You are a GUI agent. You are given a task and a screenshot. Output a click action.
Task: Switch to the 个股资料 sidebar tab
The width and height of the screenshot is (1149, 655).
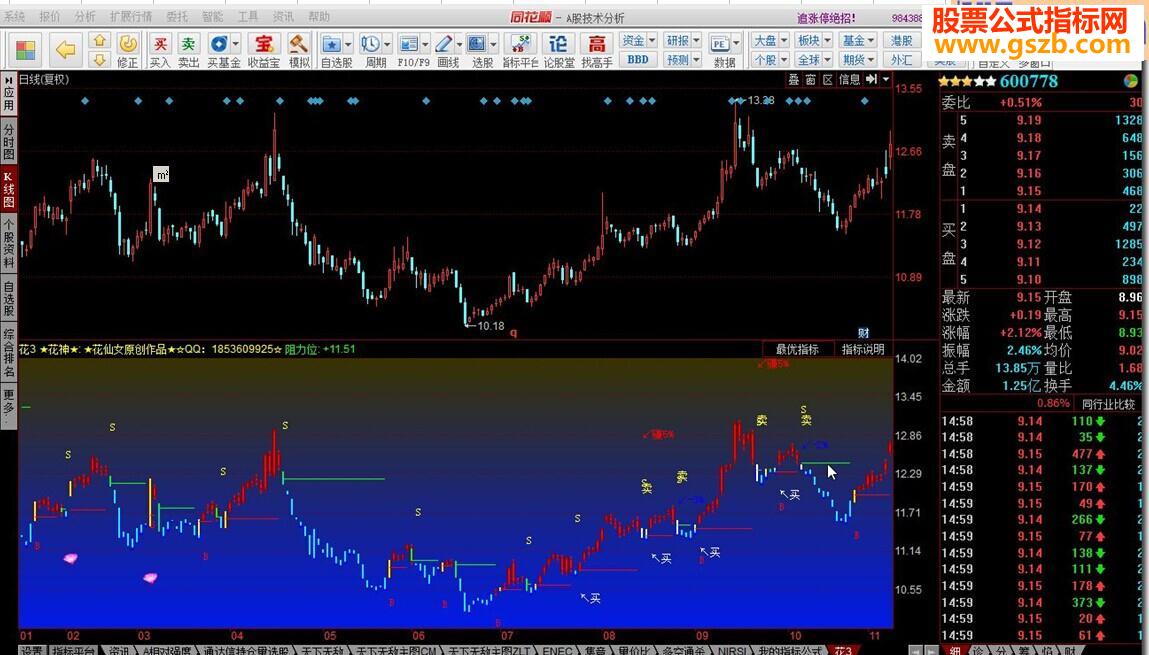(9, 243)
